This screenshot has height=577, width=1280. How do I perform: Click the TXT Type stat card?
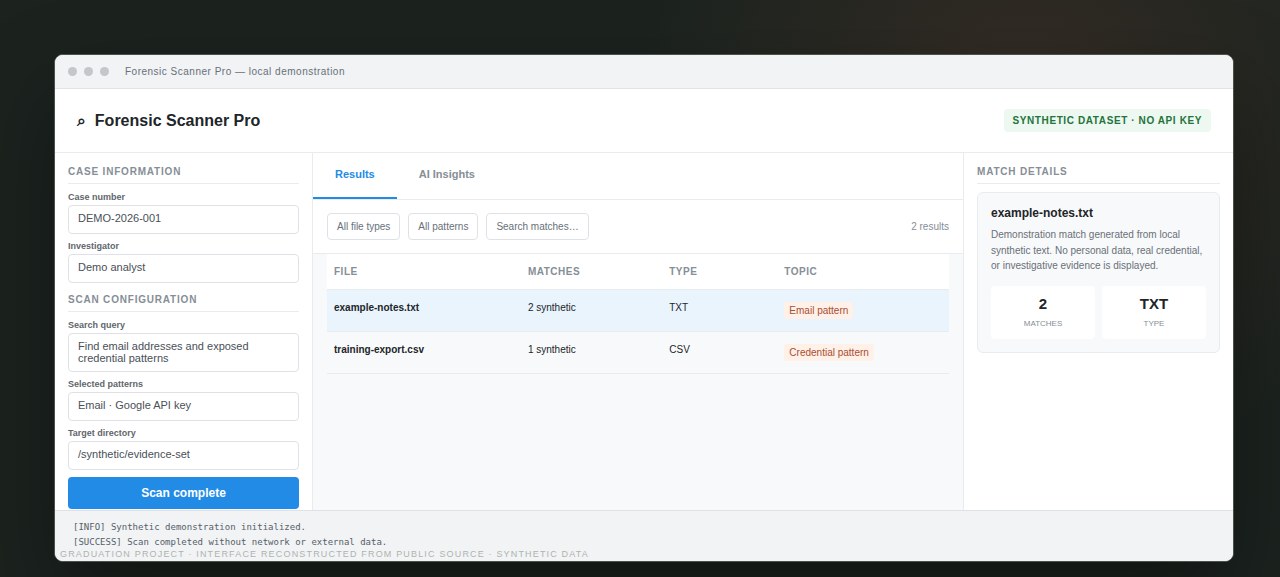[x=1154, y=312]
